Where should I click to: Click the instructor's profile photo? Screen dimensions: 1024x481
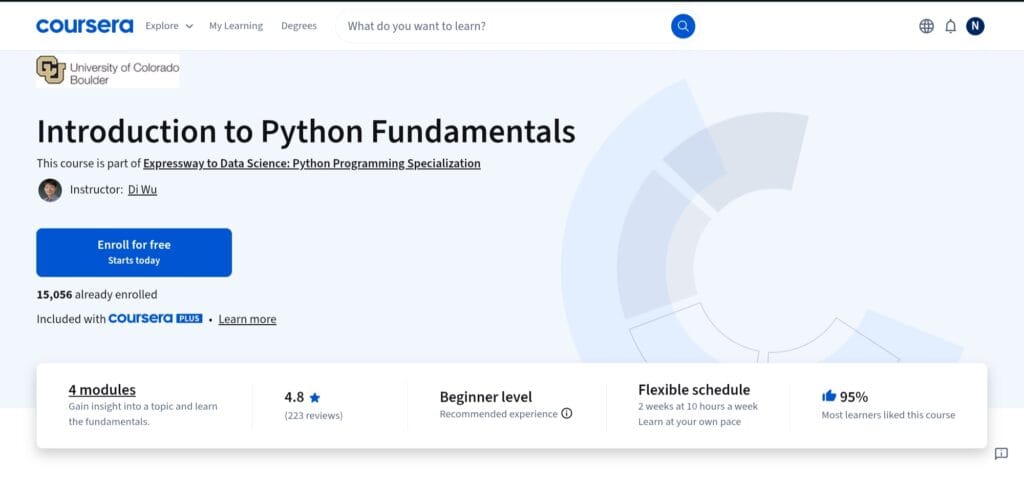[50, 190]
